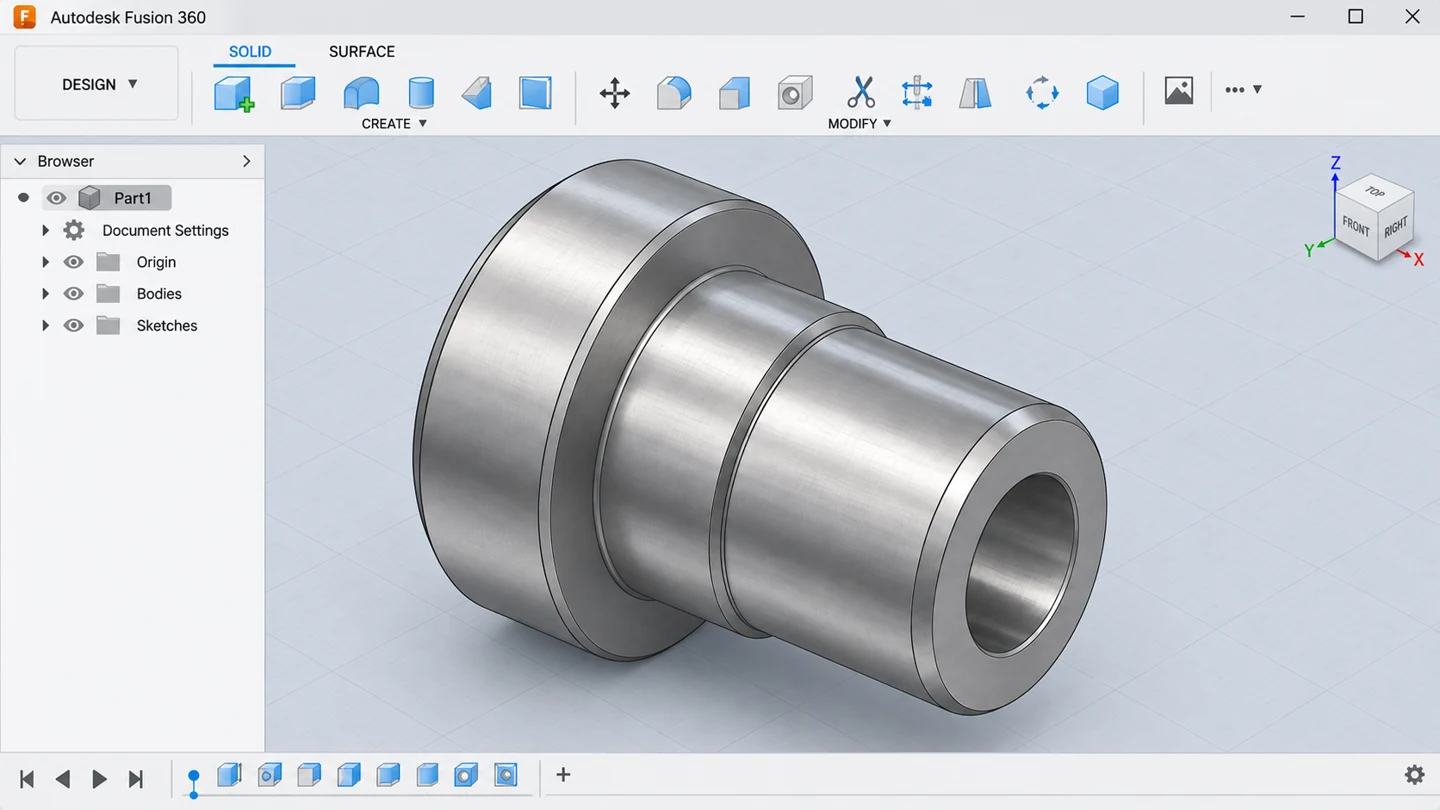Screen dimensions: 1440x810
Task: Expand the Origin folder arrow
Action: click(x=45, y=262)
